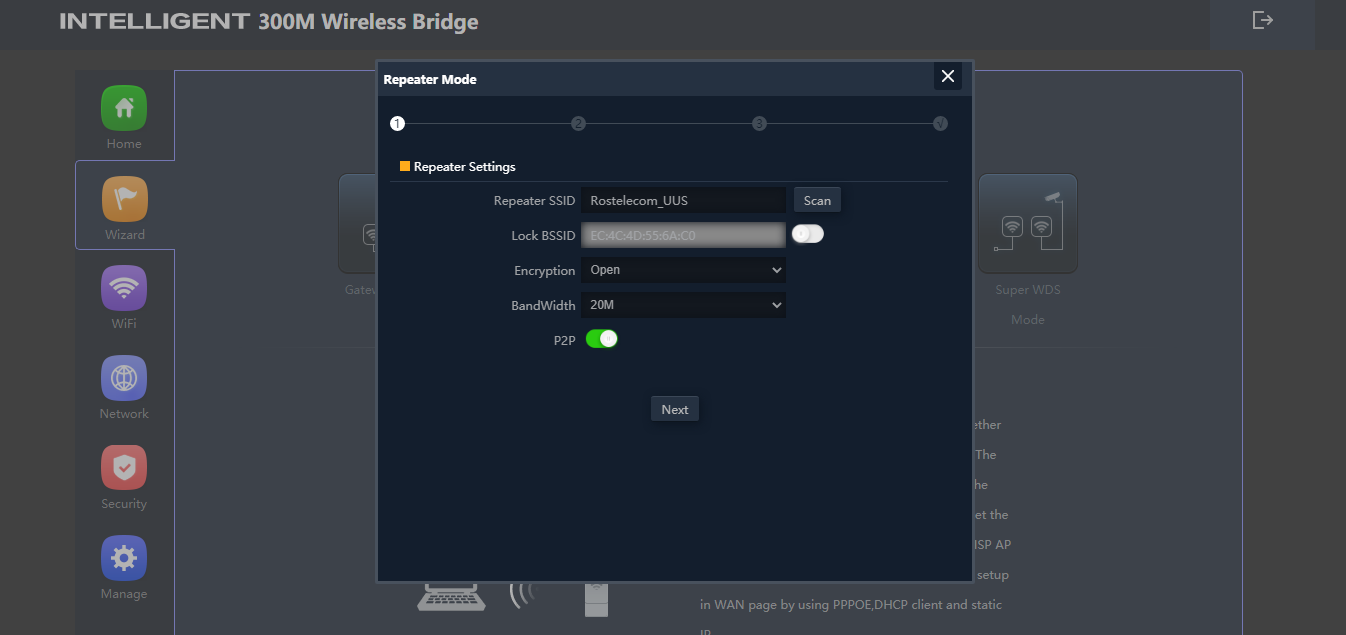Toggle the Lock BSSID switch
Viewport: 1346px width, 635px height.
[807, 234]
